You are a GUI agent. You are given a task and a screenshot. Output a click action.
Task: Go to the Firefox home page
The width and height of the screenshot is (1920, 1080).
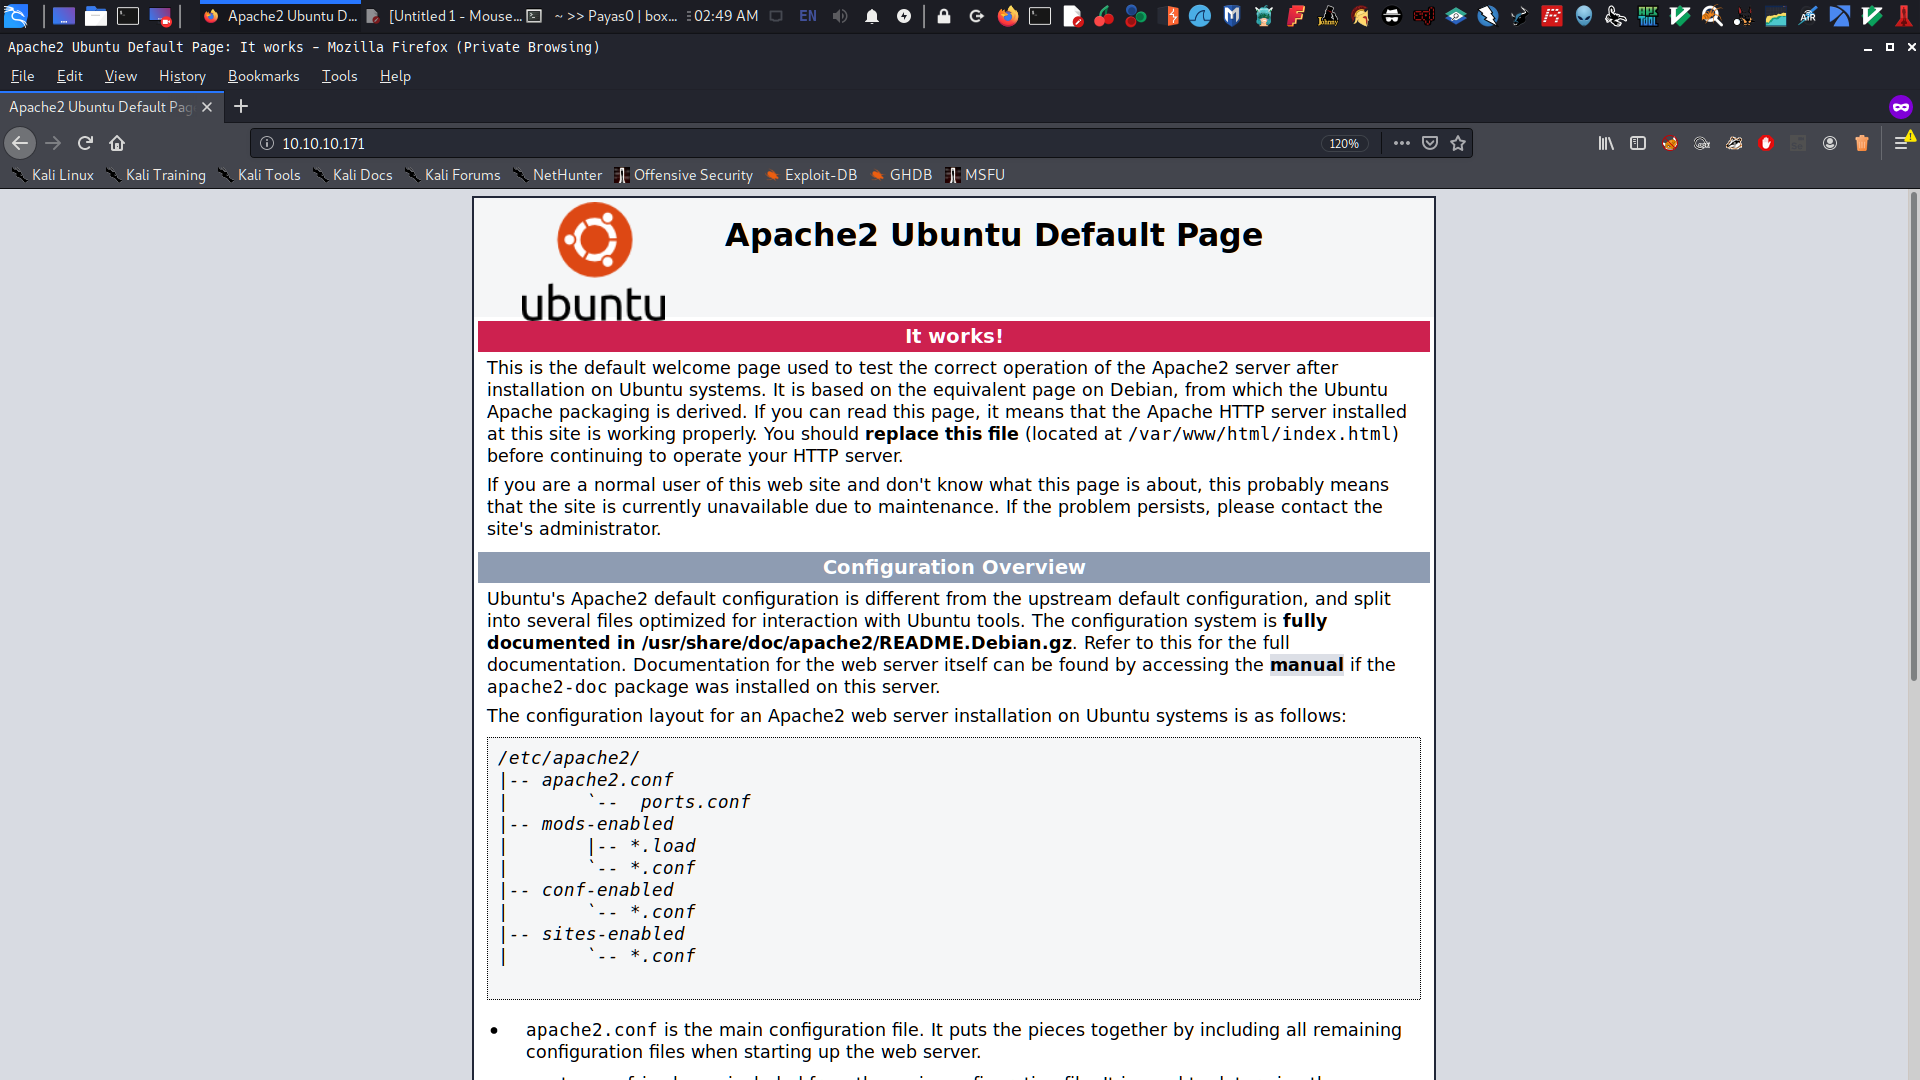pos(117,143)
